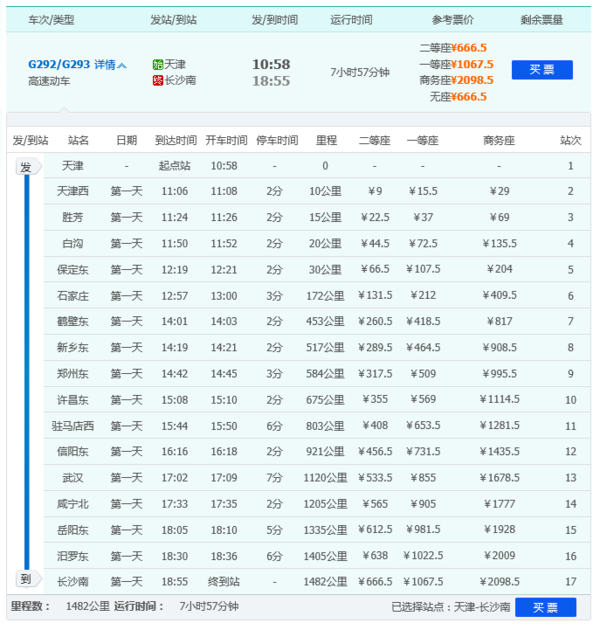Click the 1482公里 total mileage in the footer
The image size is (600, 630).
click(x=88, y=606)
